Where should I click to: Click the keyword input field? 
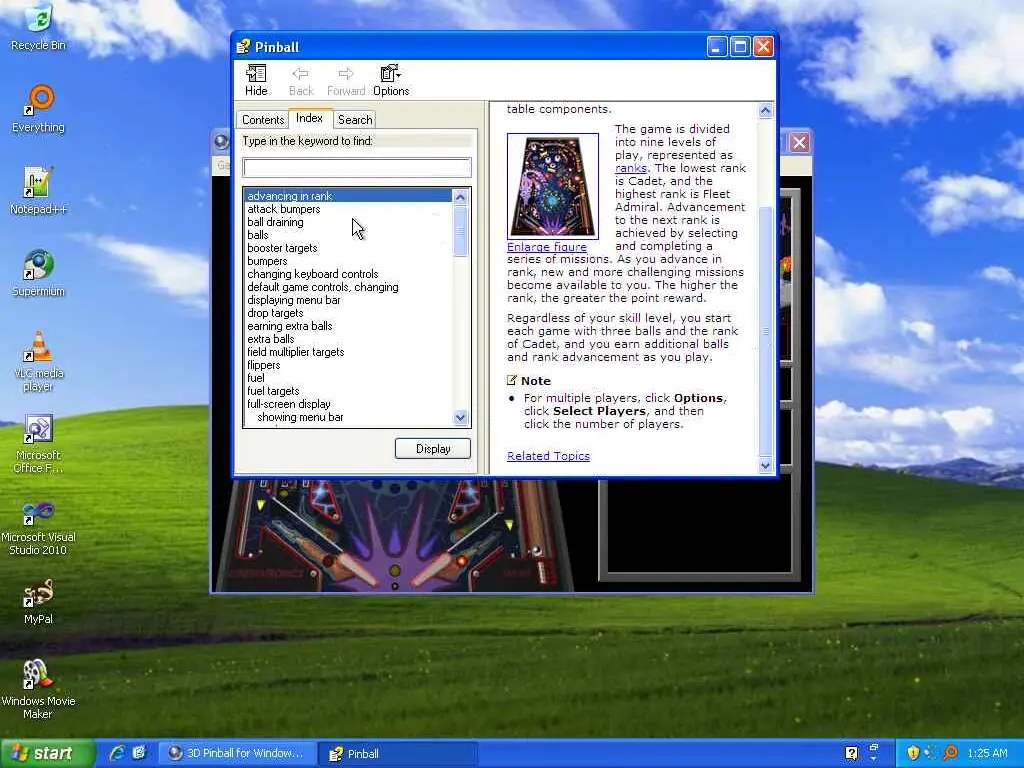[357, 168]
